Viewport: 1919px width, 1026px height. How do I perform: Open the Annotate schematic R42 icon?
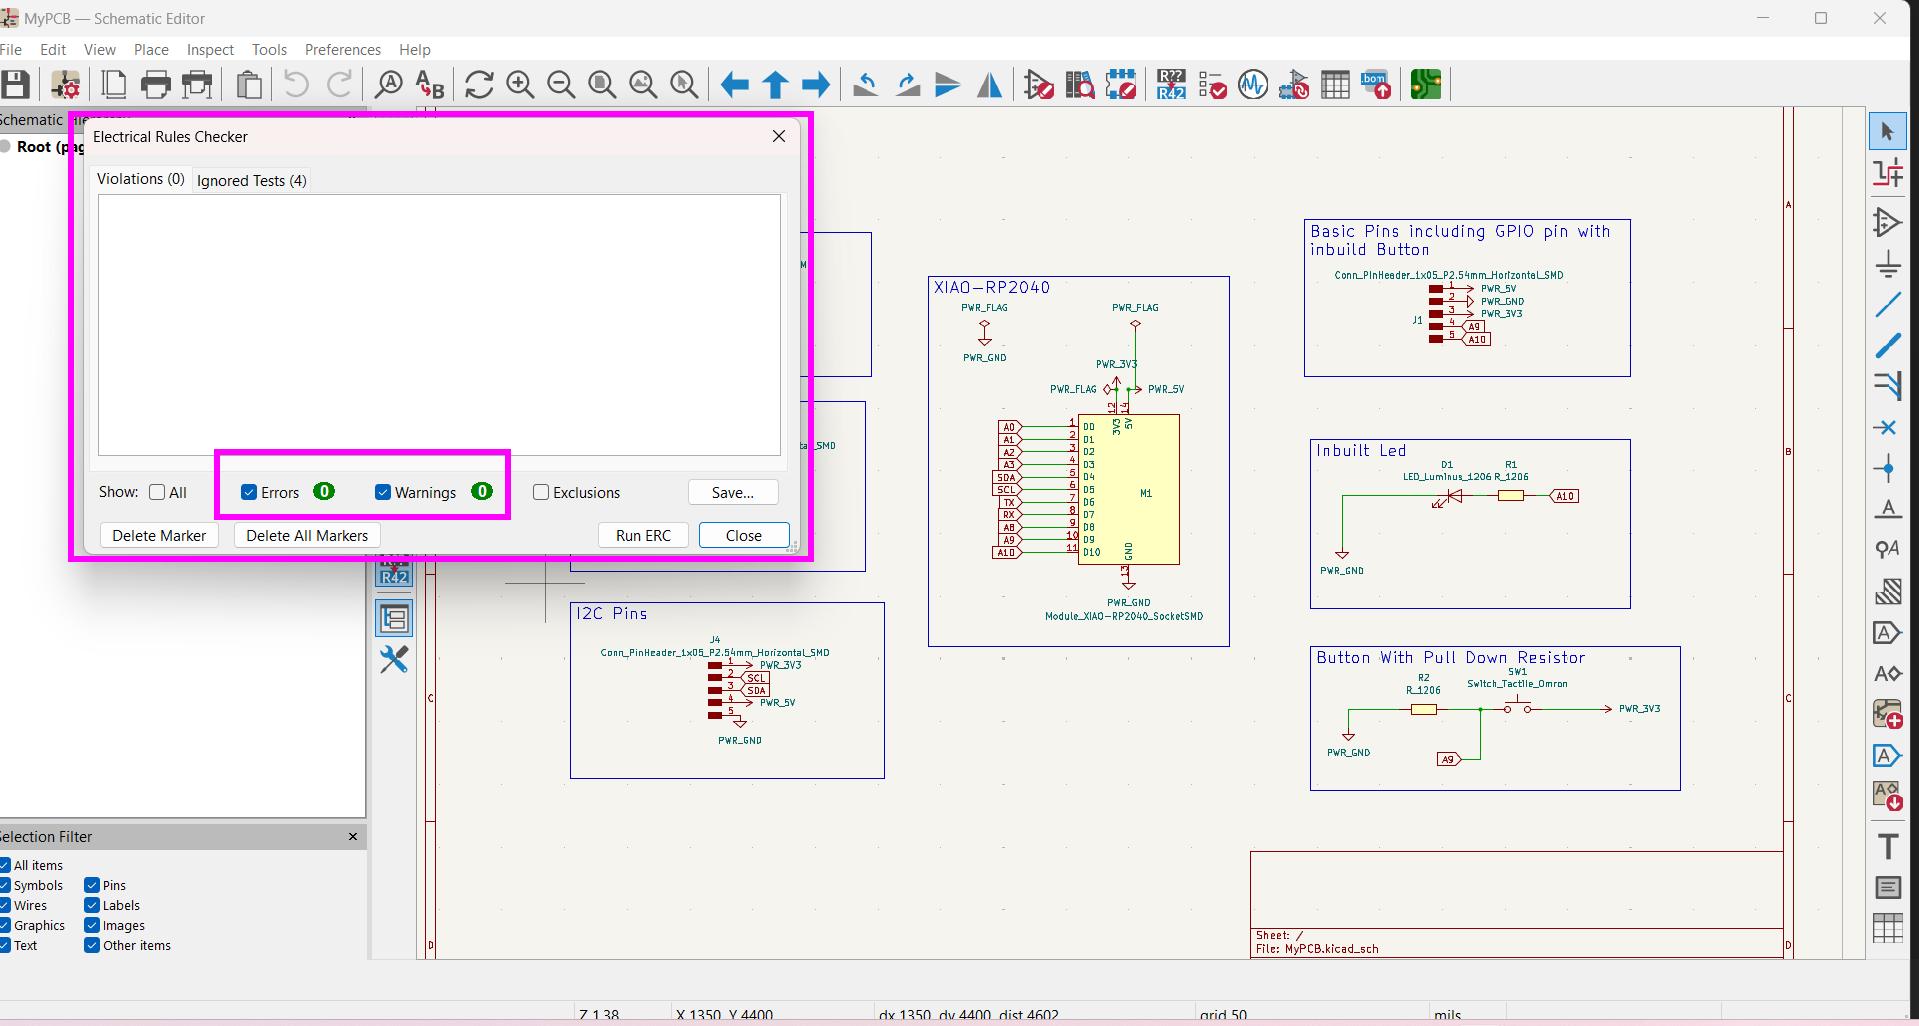click(x=1171, y=85)
